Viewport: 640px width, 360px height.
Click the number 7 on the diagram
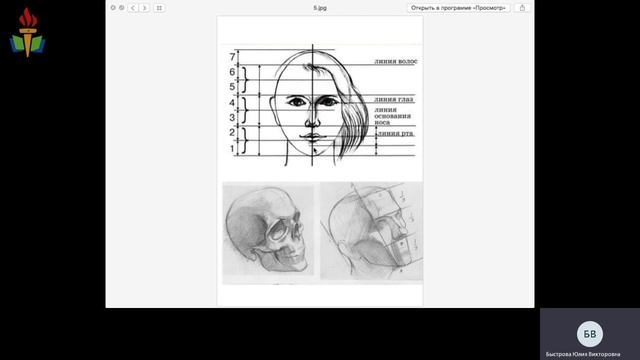(232, 57)
